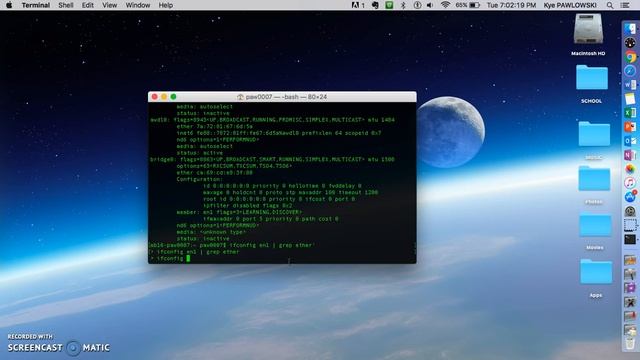Open the View menu
The image size is (640, 360).
(109, 5)
